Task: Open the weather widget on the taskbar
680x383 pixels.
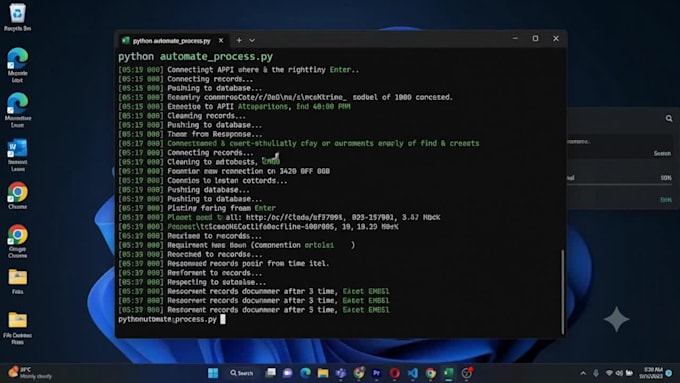Action: (29, 373)
